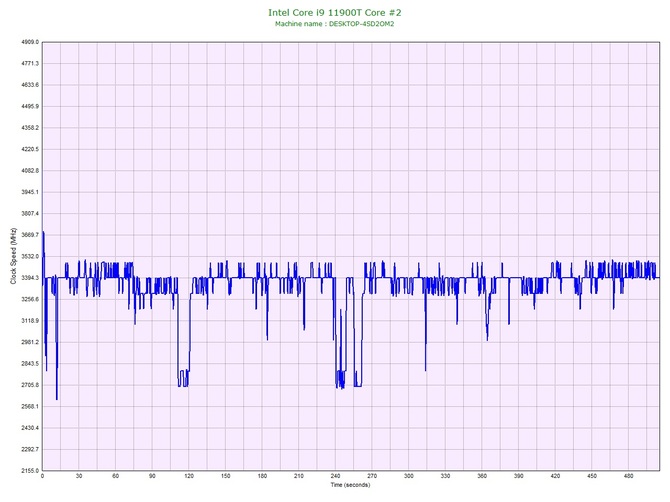This screenshot has height=502, width=670.
Task: Select the 4909.0 y-axis label
Action: coord(30,42)
